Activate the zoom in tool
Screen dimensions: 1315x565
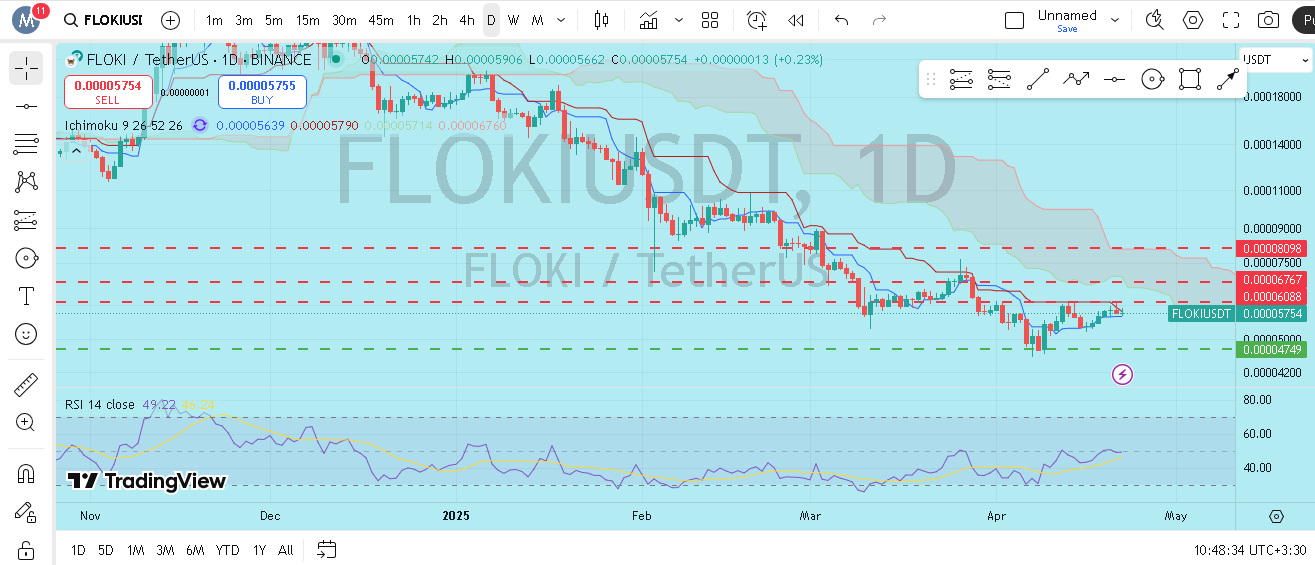click(26, 422)
